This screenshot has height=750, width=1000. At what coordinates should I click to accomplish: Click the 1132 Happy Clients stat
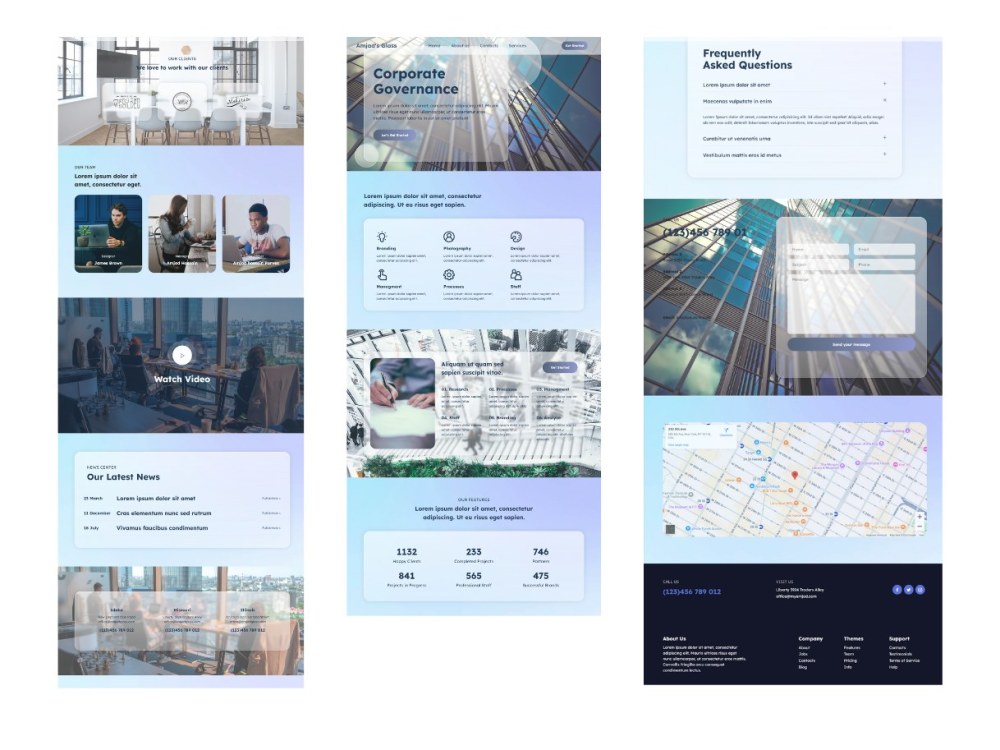click(x=406, y=555)
